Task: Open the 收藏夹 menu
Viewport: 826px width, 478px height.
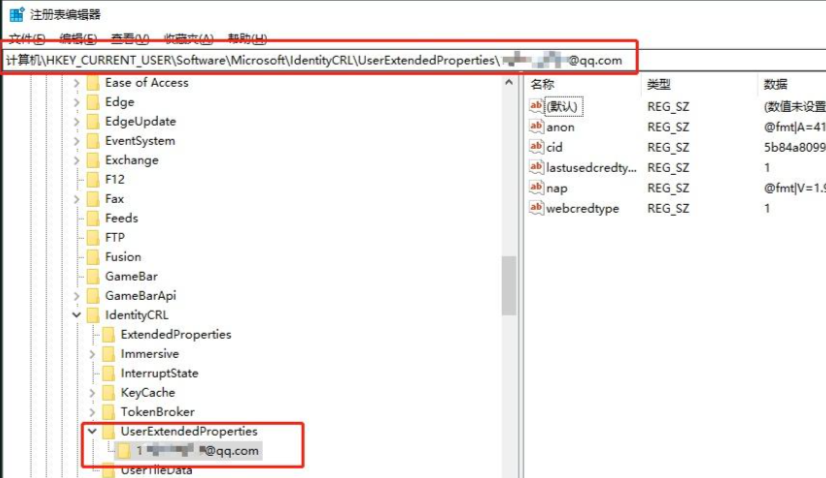Action: [188, 38]
